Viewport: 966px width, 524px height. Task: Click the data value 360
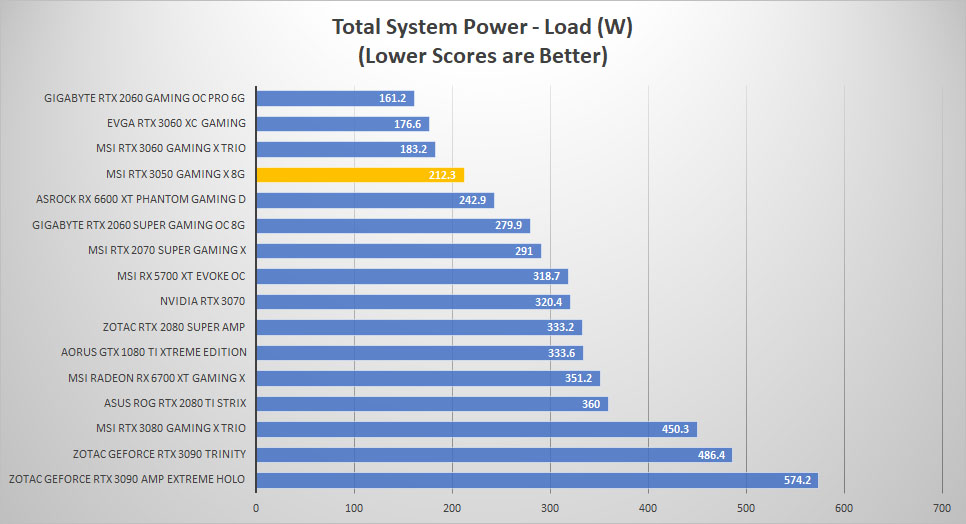[x=591, y=405]
